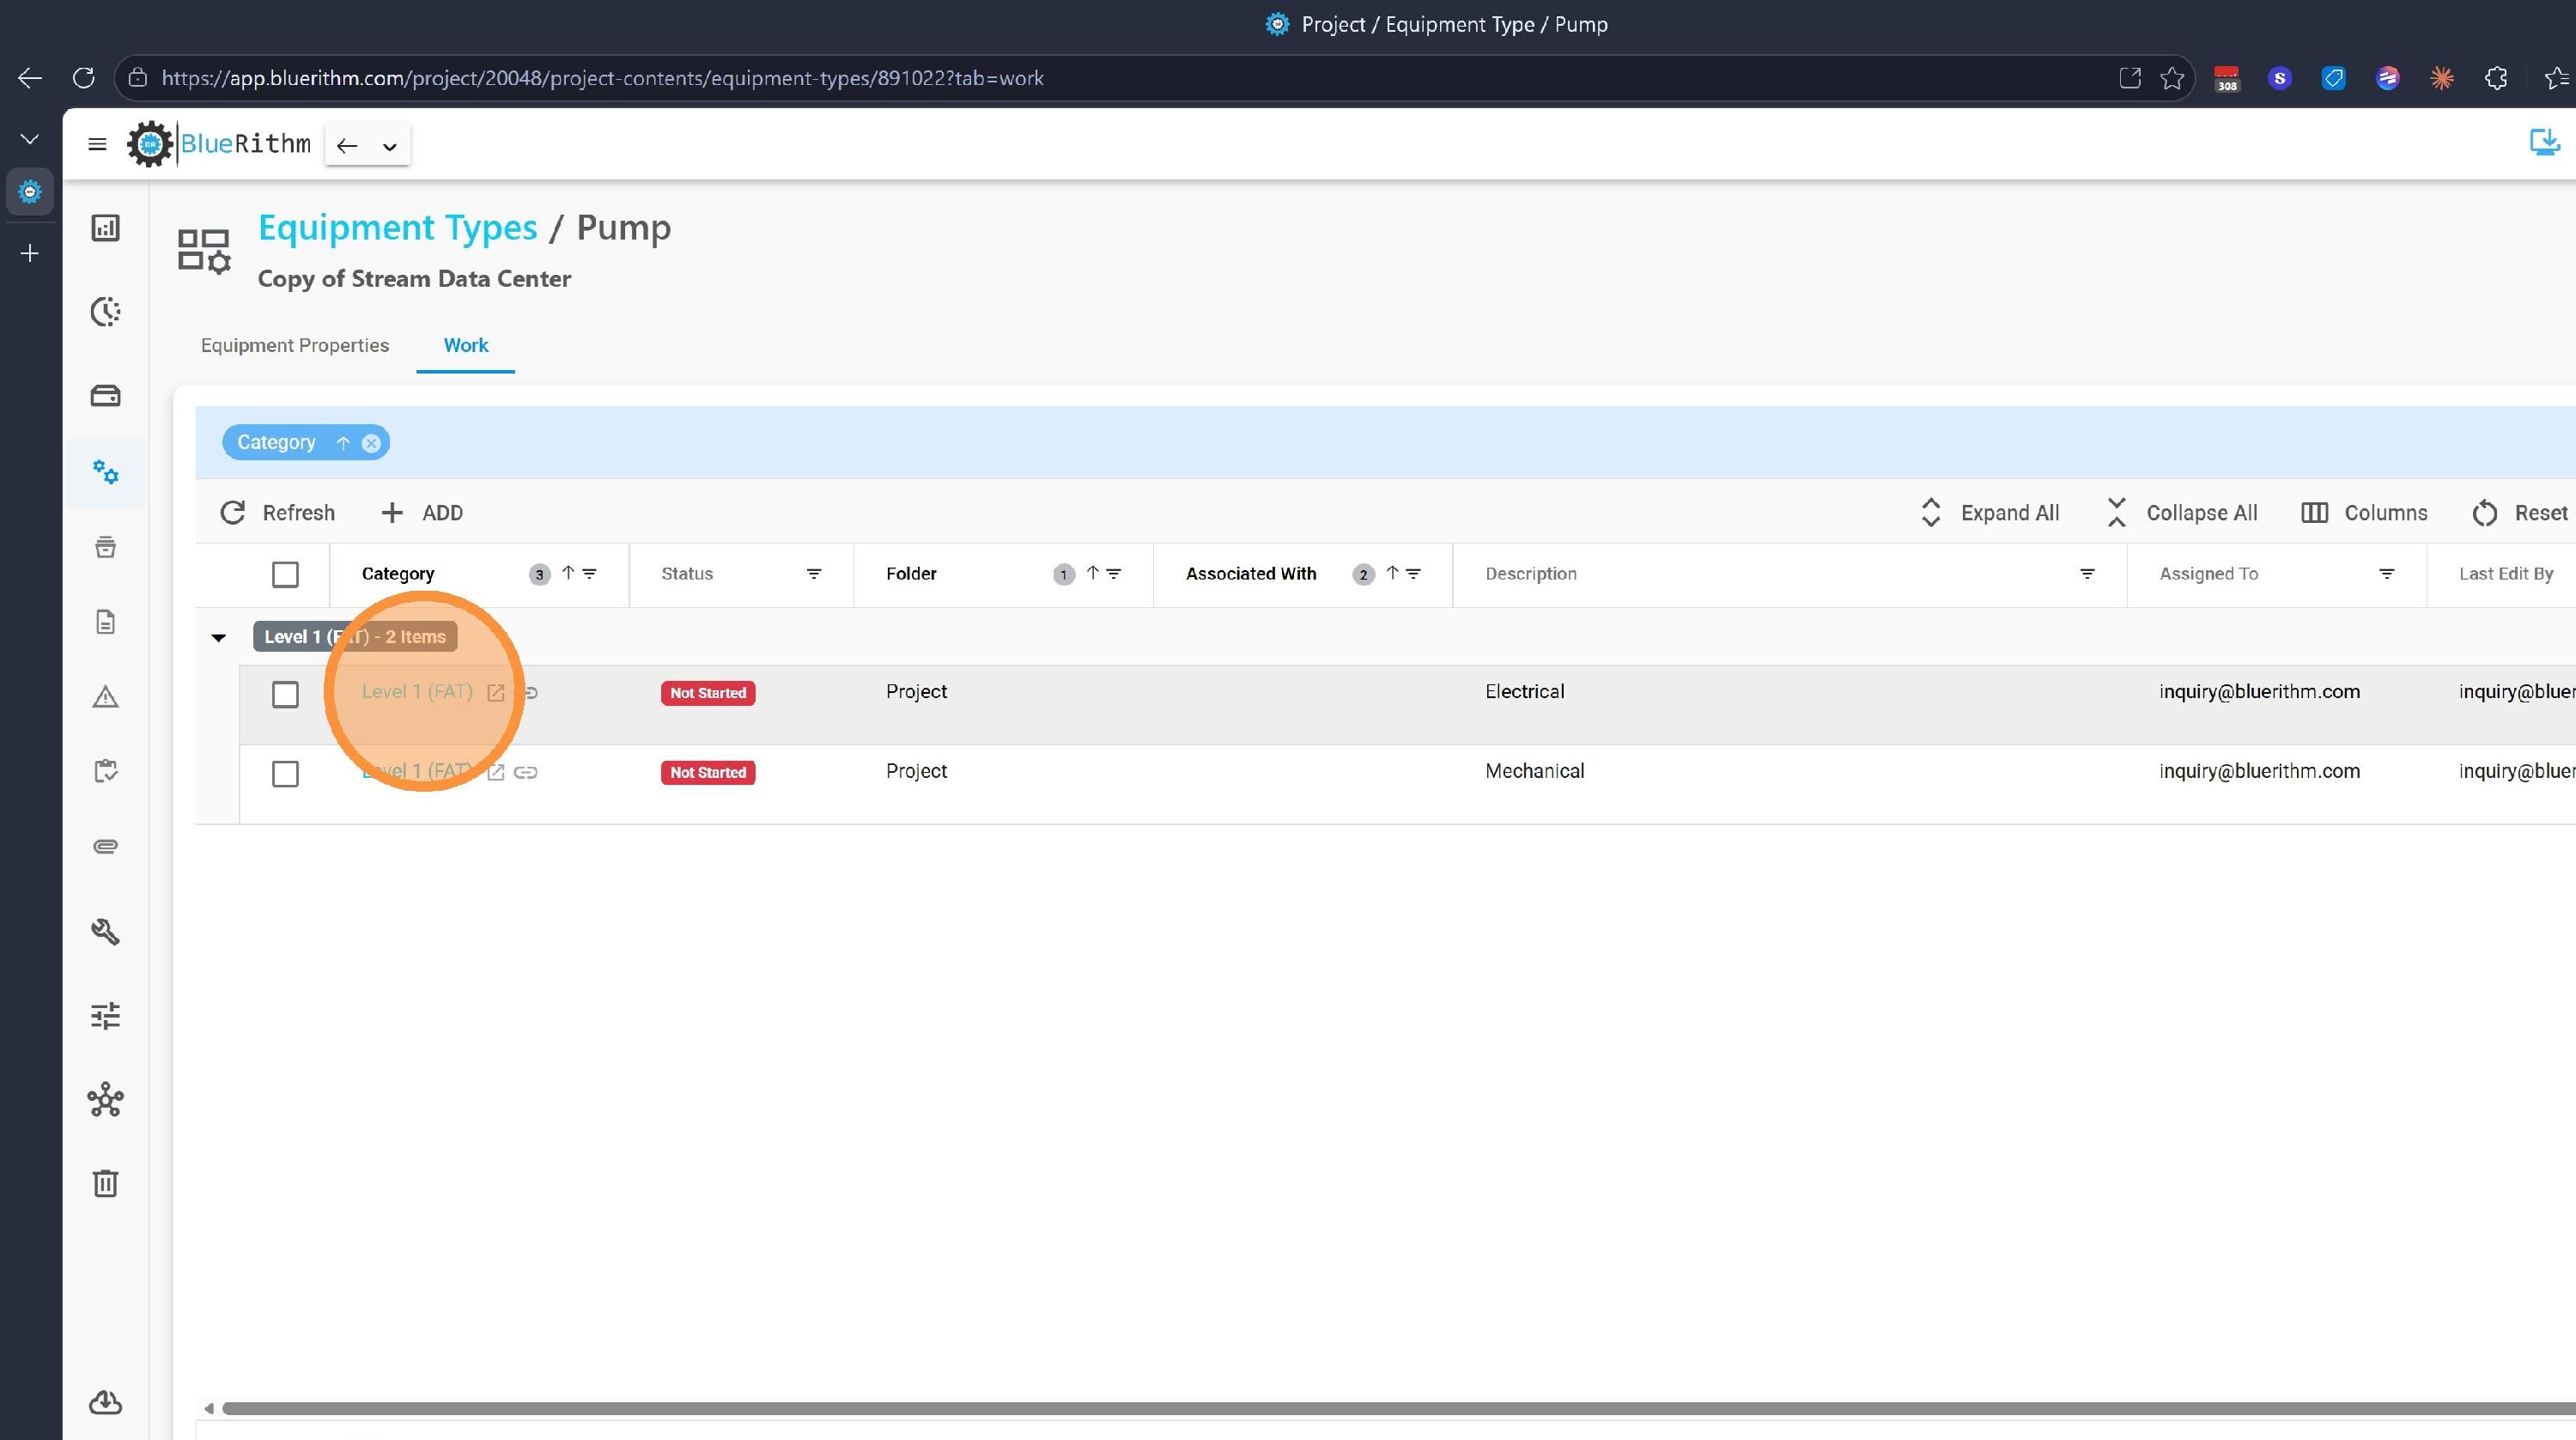Refresh the work items table

point(277,513)
